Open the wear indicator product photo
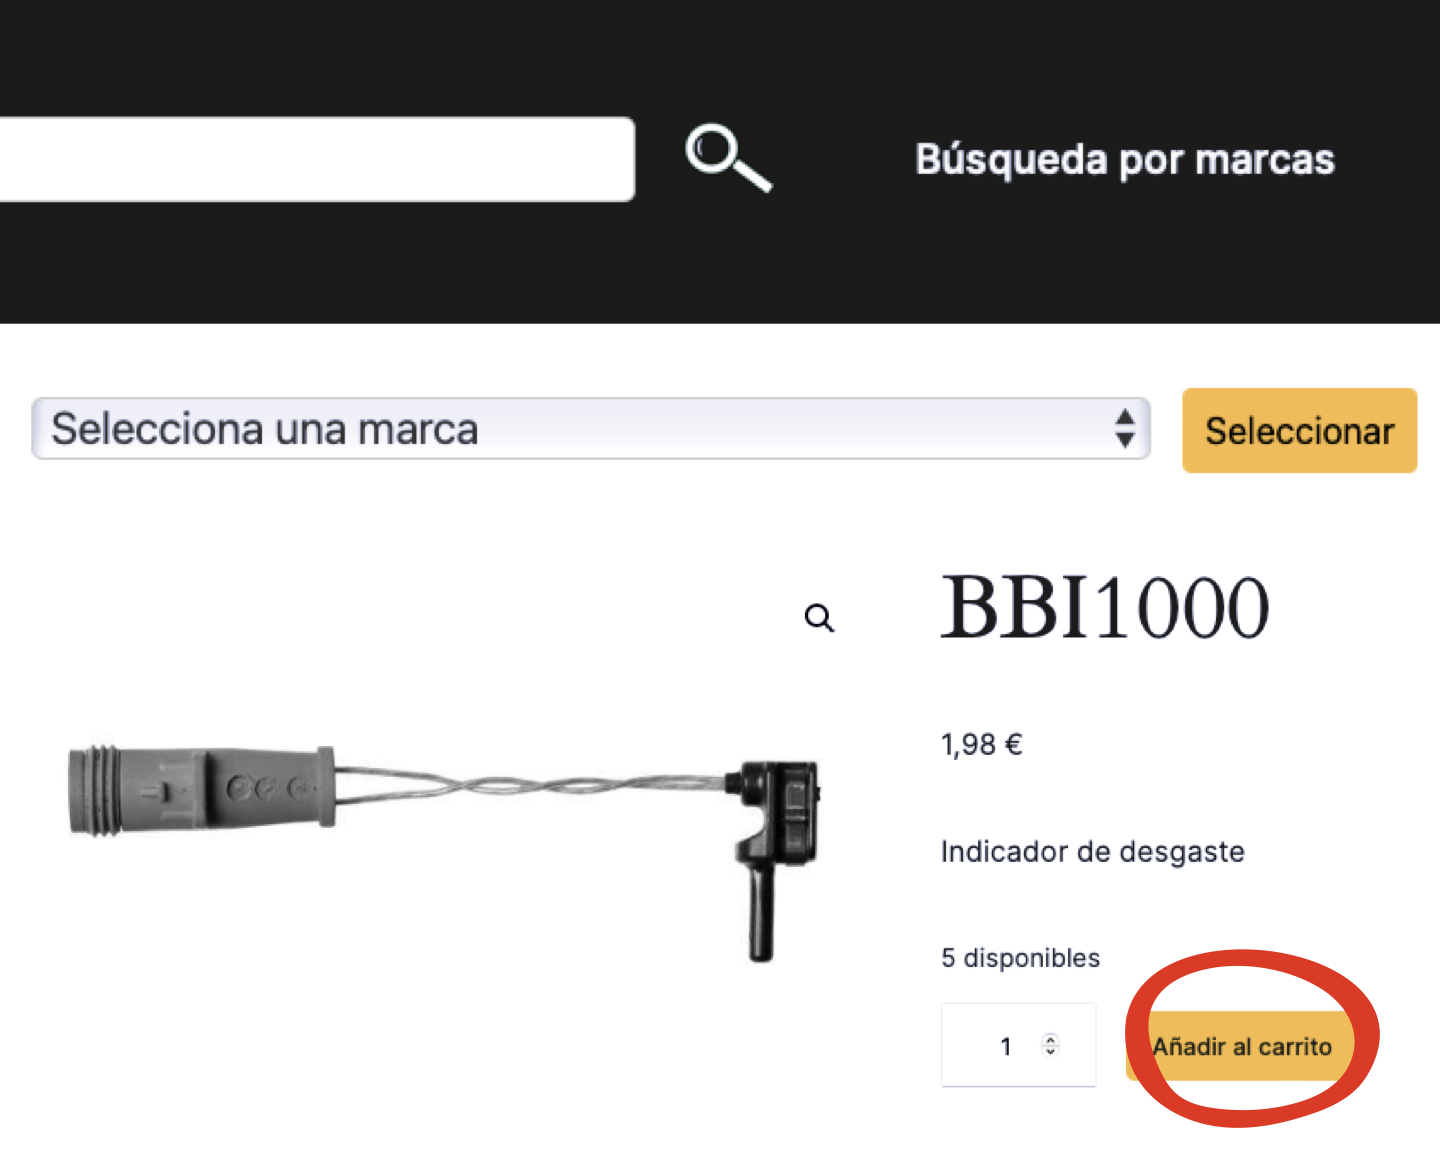1440x1152 pixels. pos(445,850)
